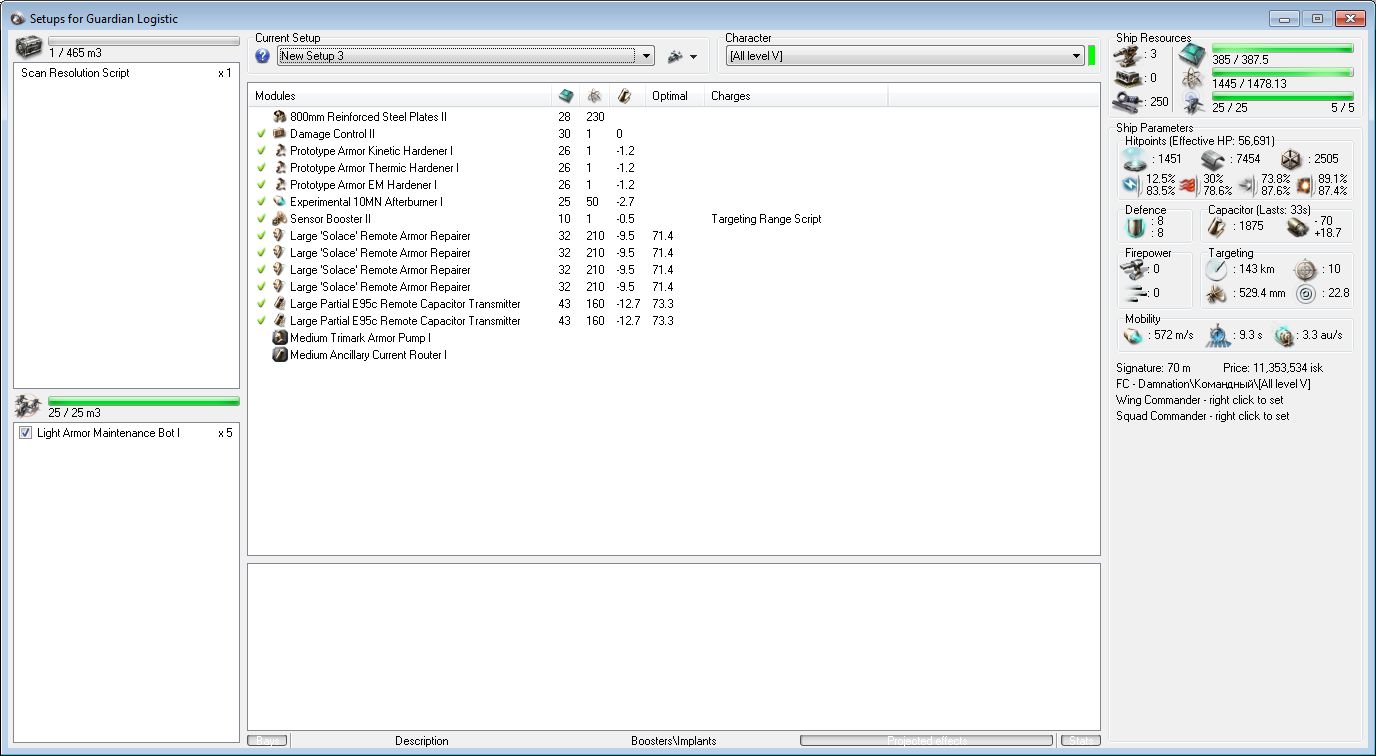The image size is (1376, 756).
Task: Click the Optimal column header
Action: (675, 96)
